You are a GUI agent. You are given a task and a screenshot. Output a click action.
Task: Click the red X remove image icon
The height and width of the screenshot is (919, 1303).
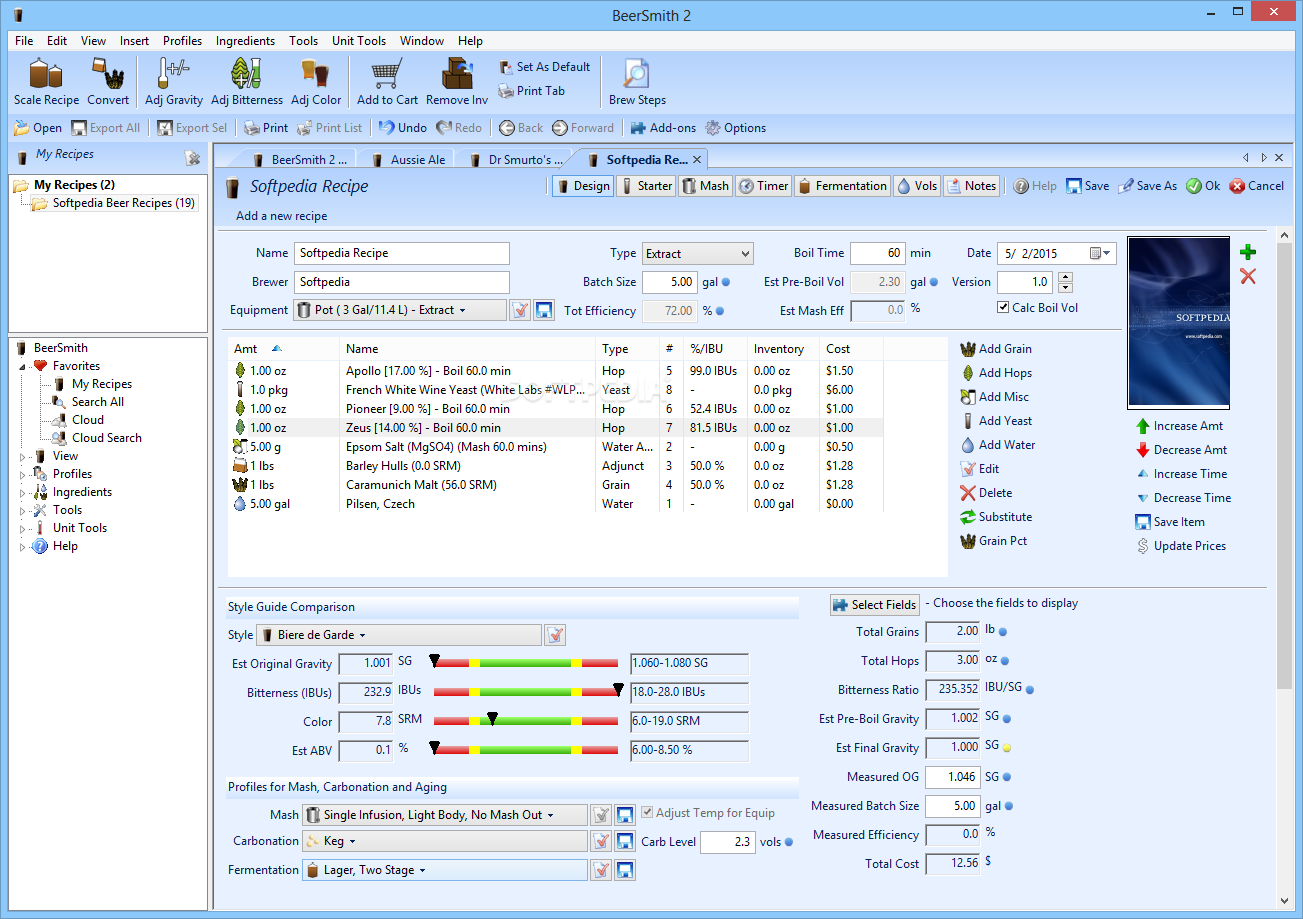[1248, 276]
